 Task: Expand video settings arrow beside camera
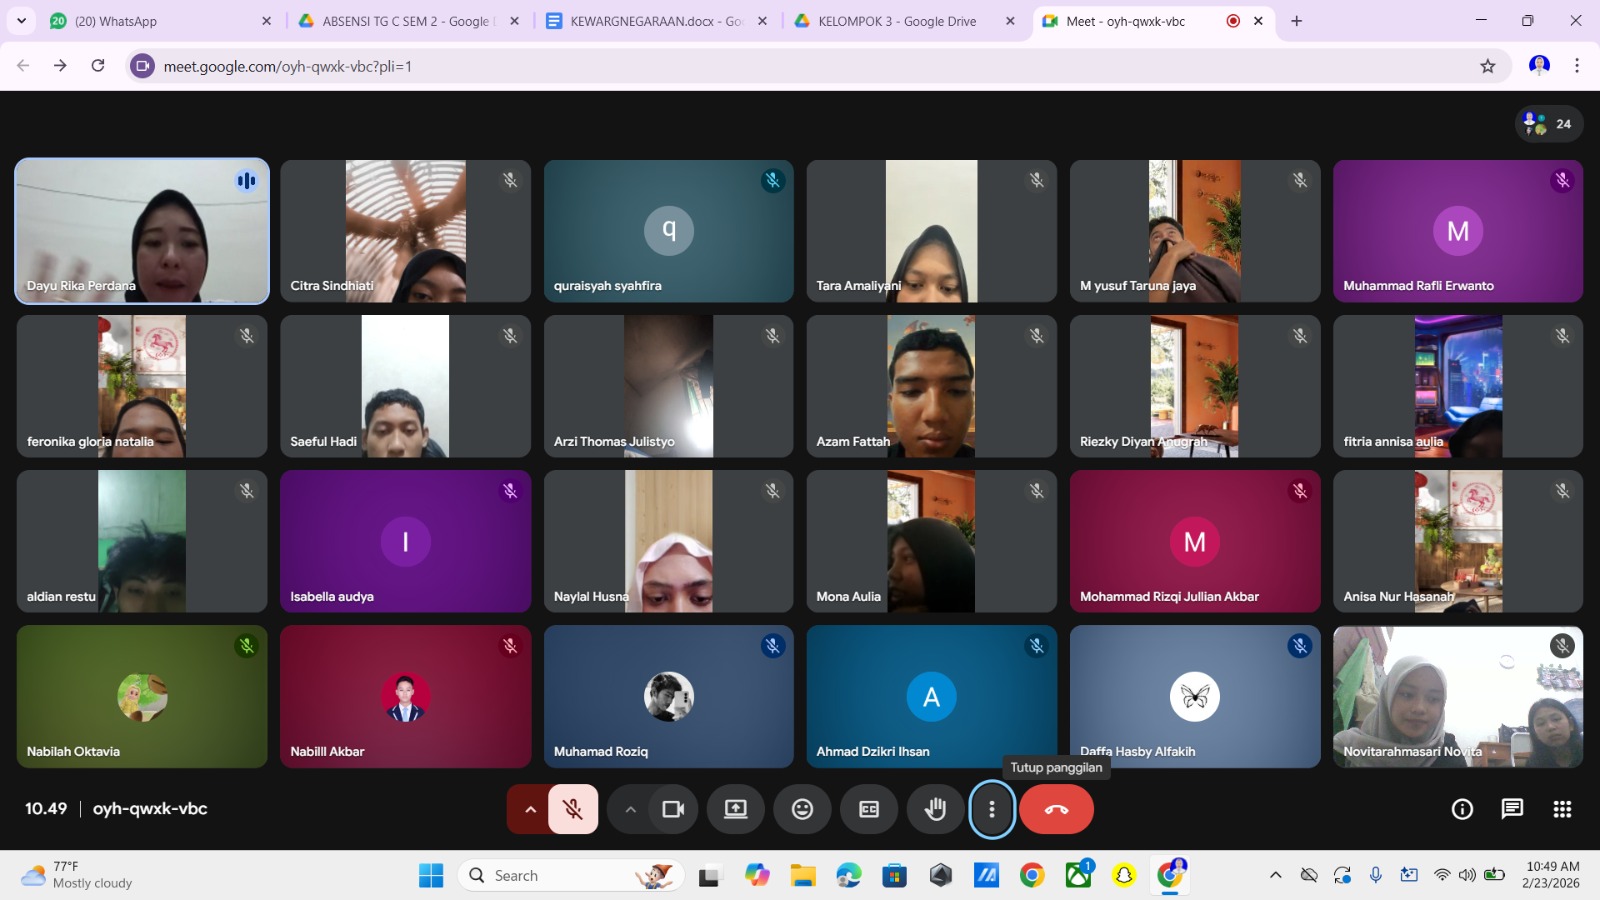630,809
